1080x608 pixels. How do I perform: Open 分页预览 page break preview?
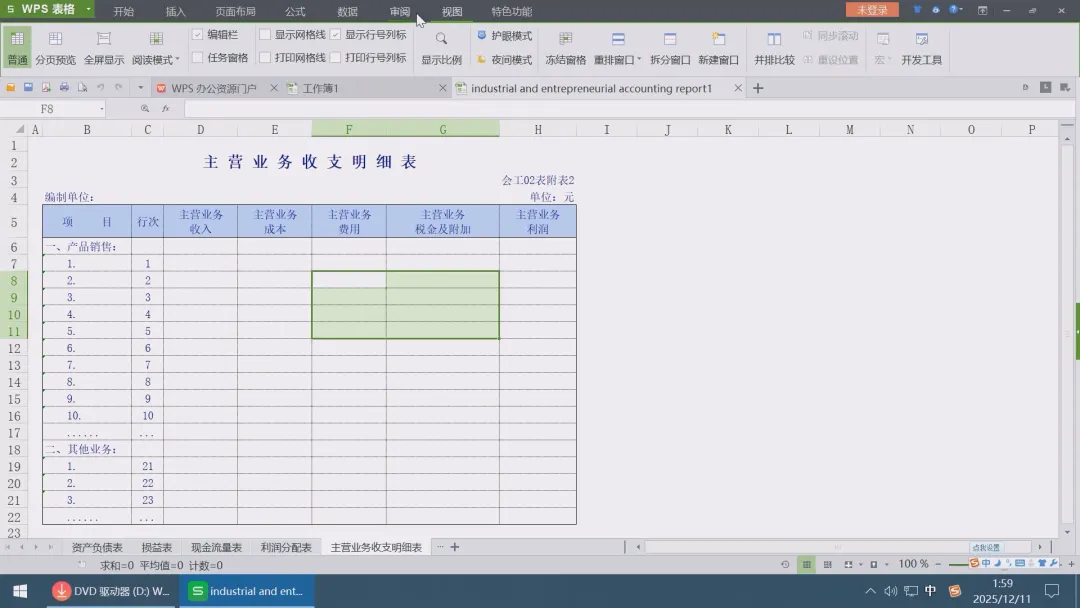pyautogui.click(x=55, y=47)
